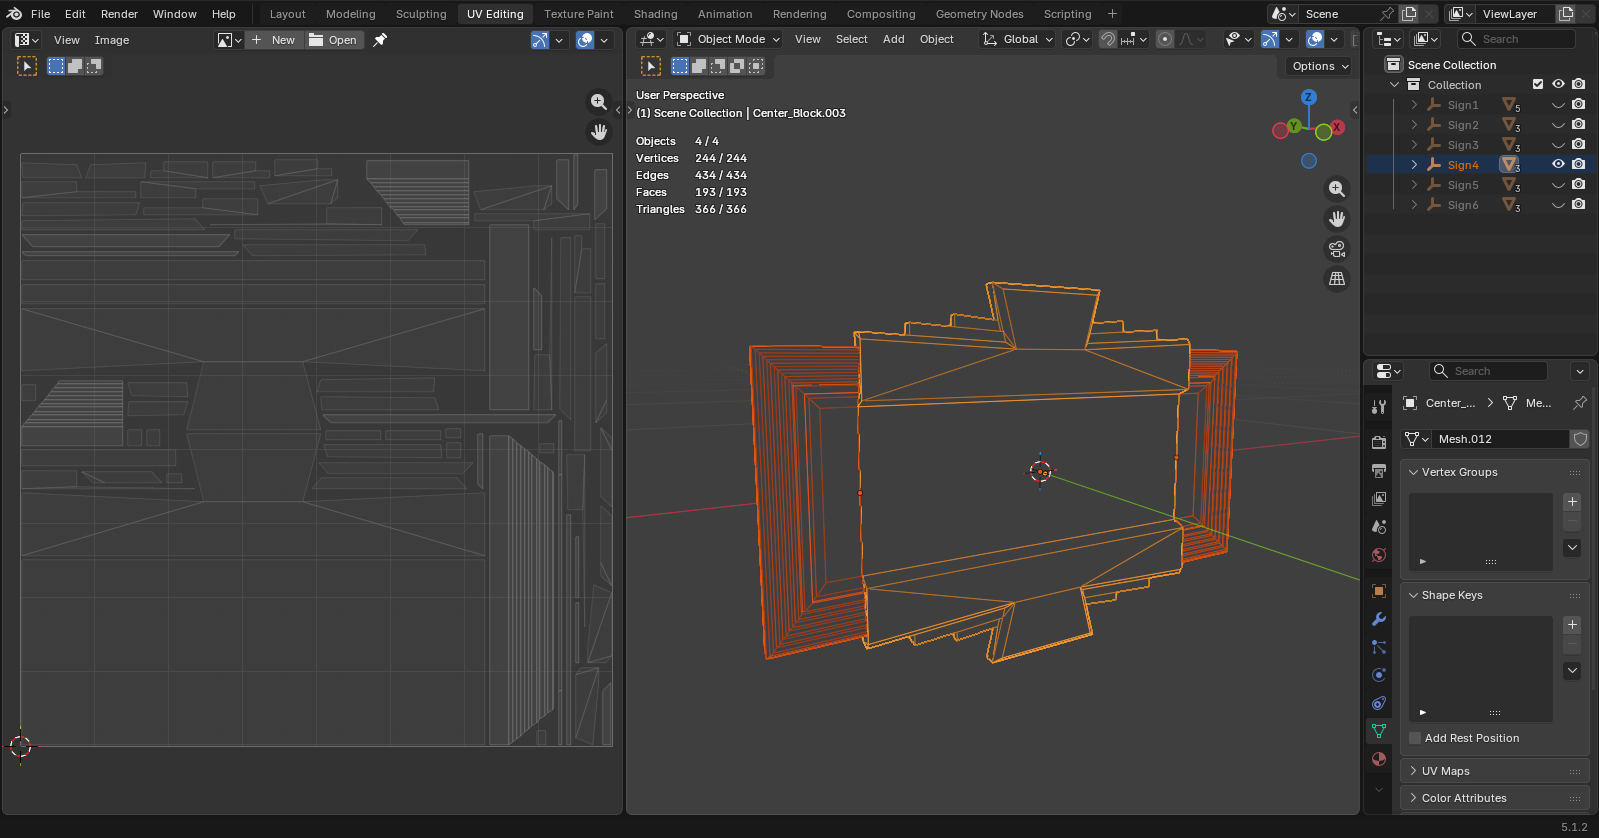
Task: Select the hand pan tool in UV editor
Action: click(x=599, y=132)
